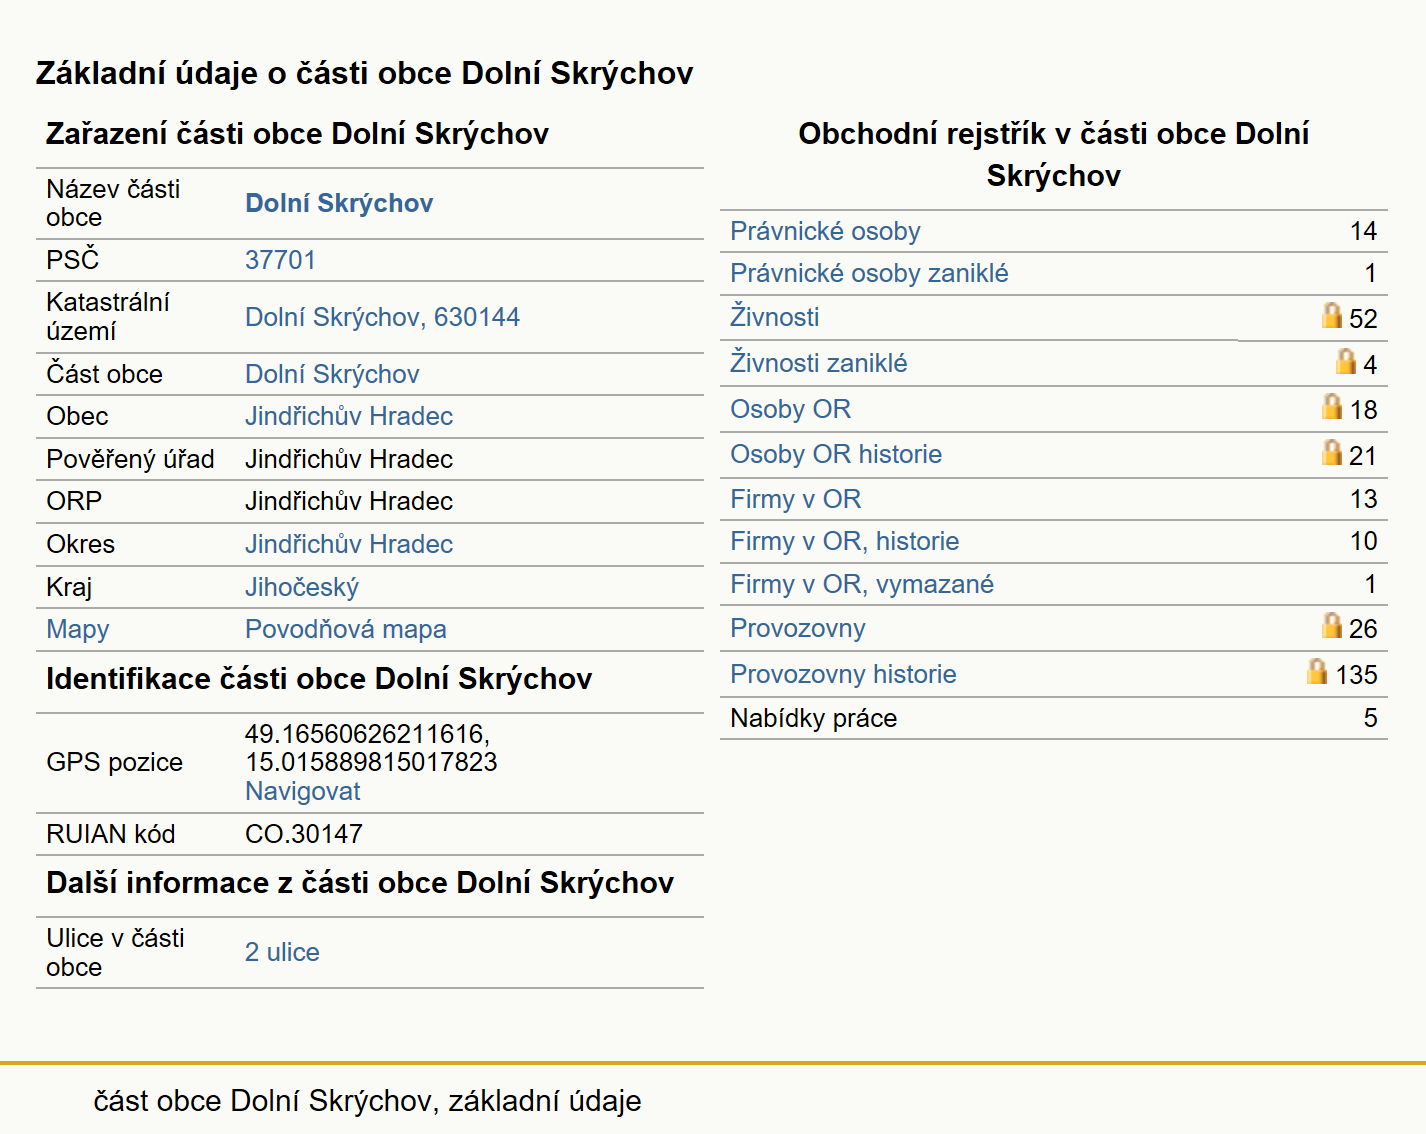Click the lock icon beside Živnosti count
The width and height of the screenshot is (1426, 1134).
pos(1331,316)
